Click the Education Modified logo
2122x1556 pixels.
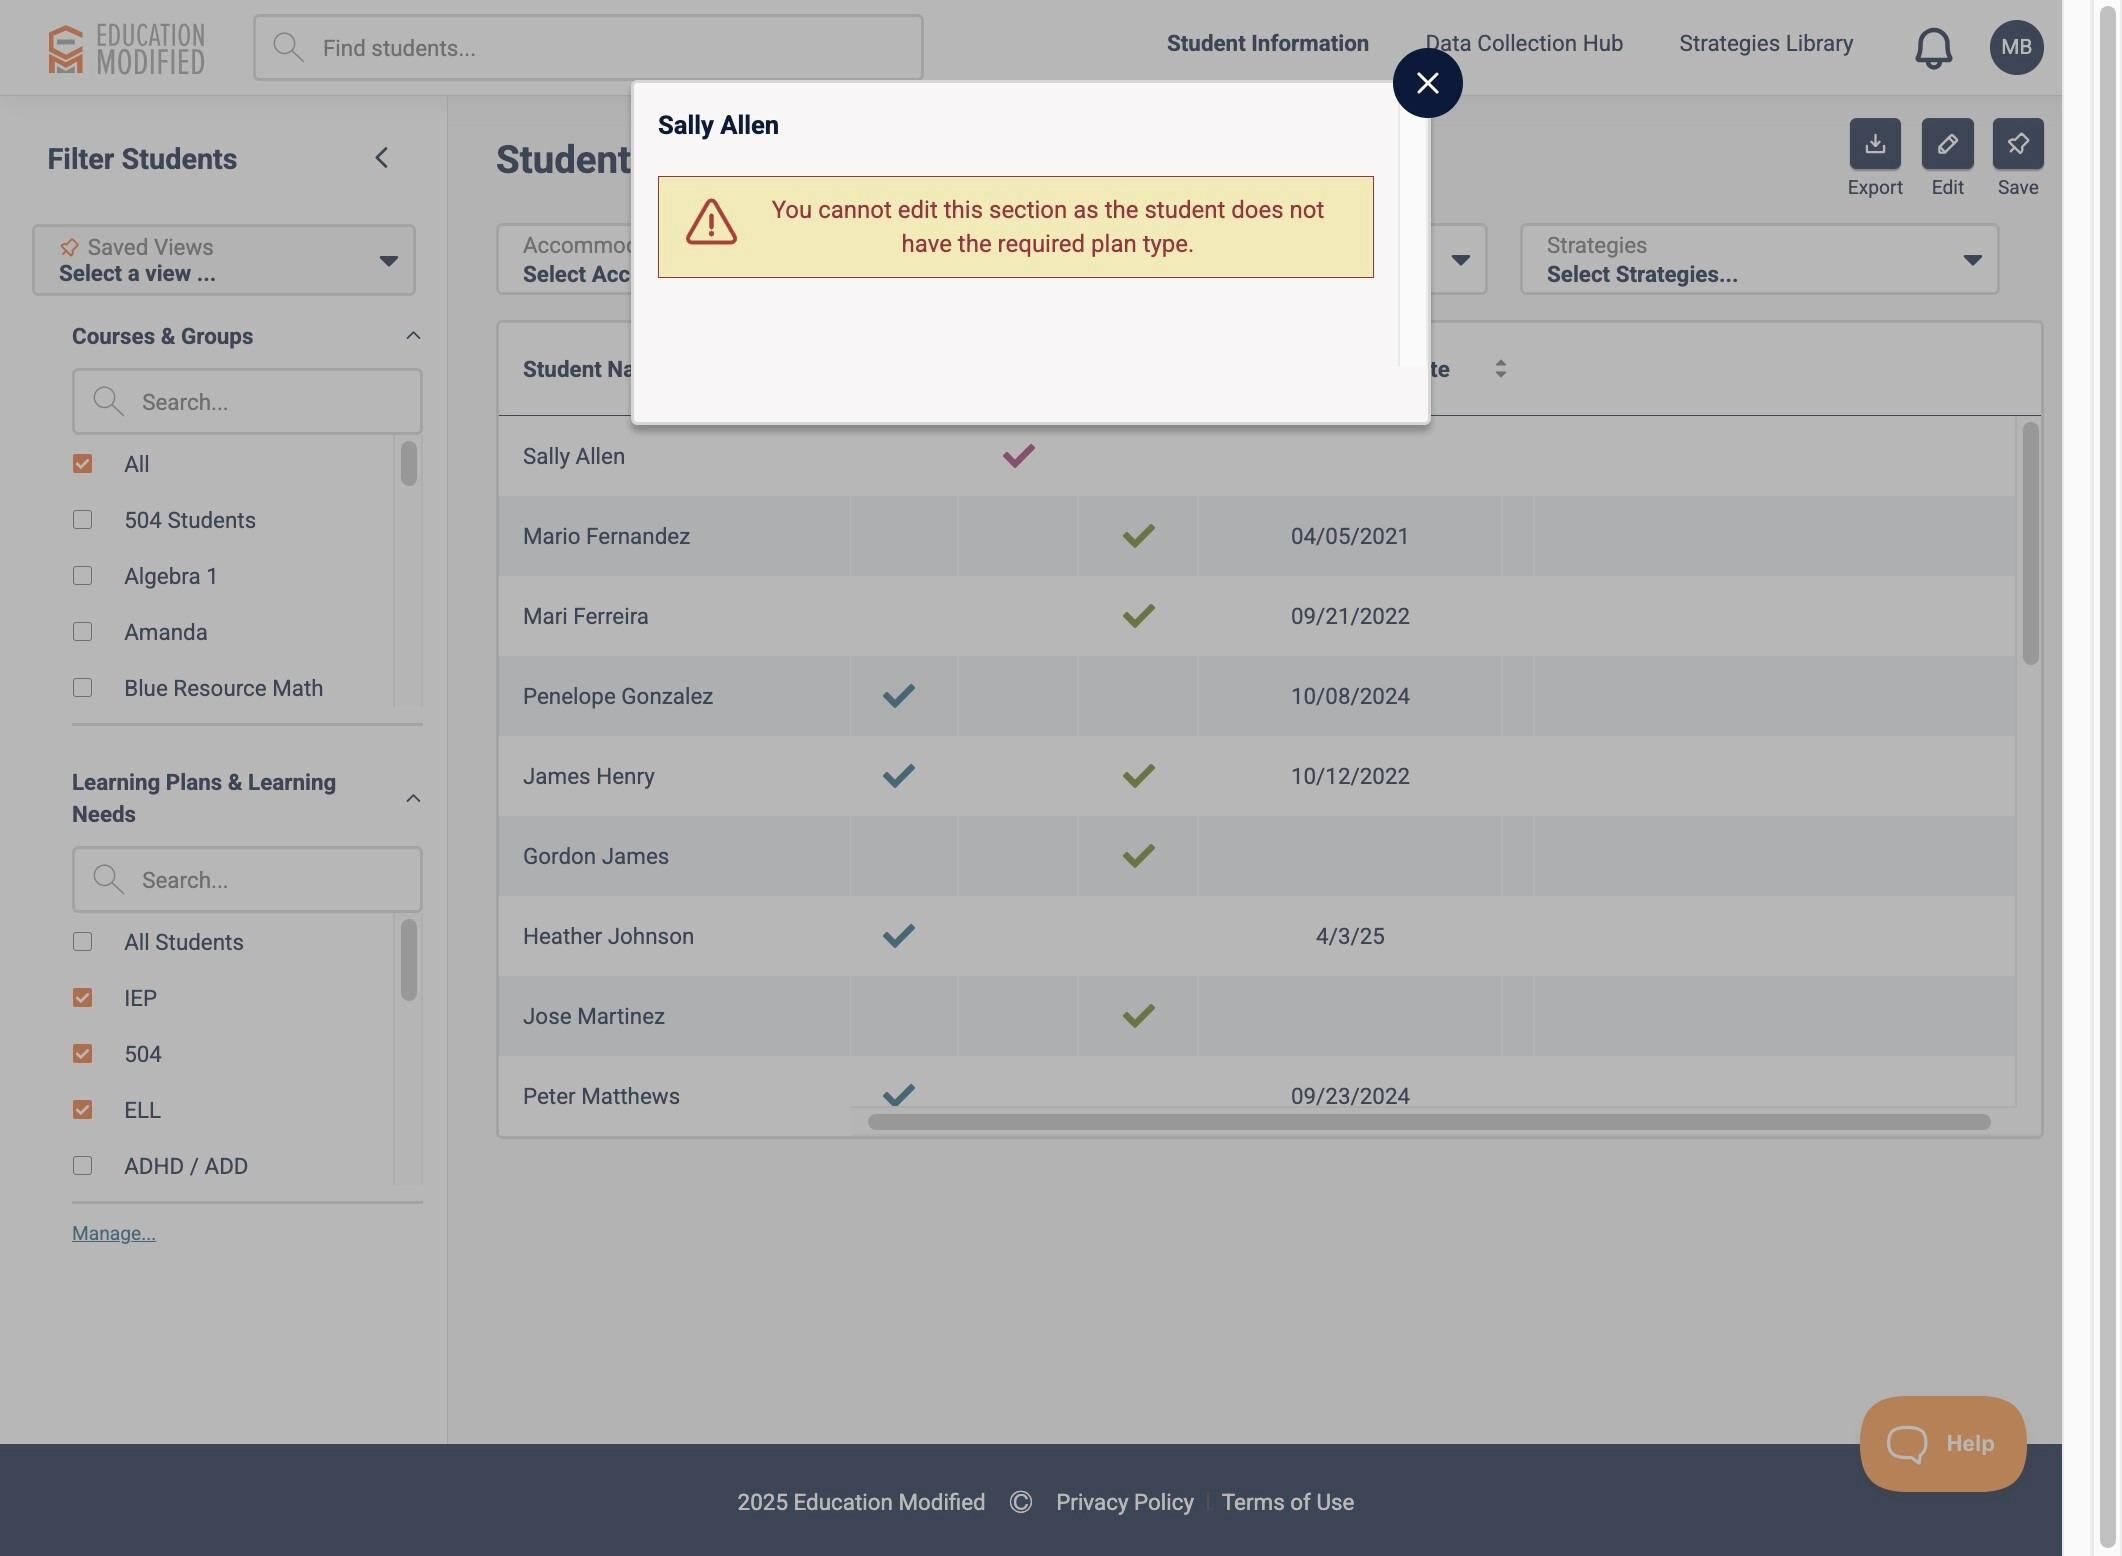point(126,48)
